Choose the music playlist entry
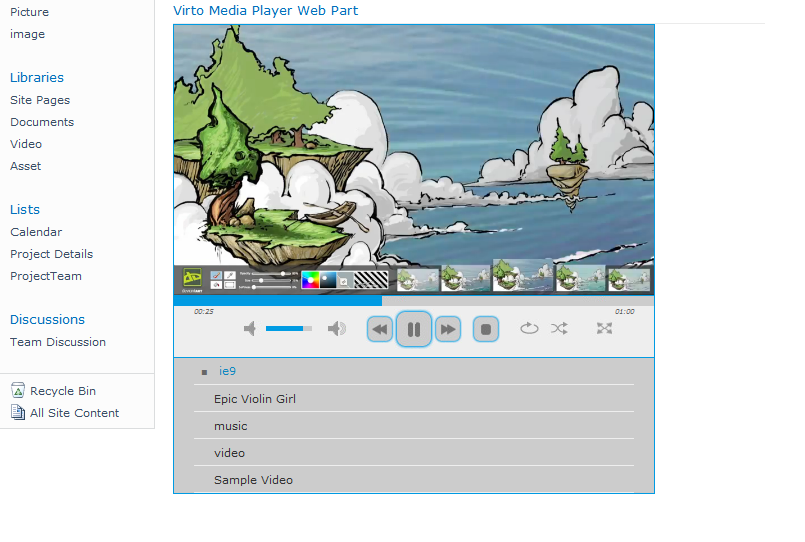The width and height of the screenshot is (805, 542). coord(231,426)
